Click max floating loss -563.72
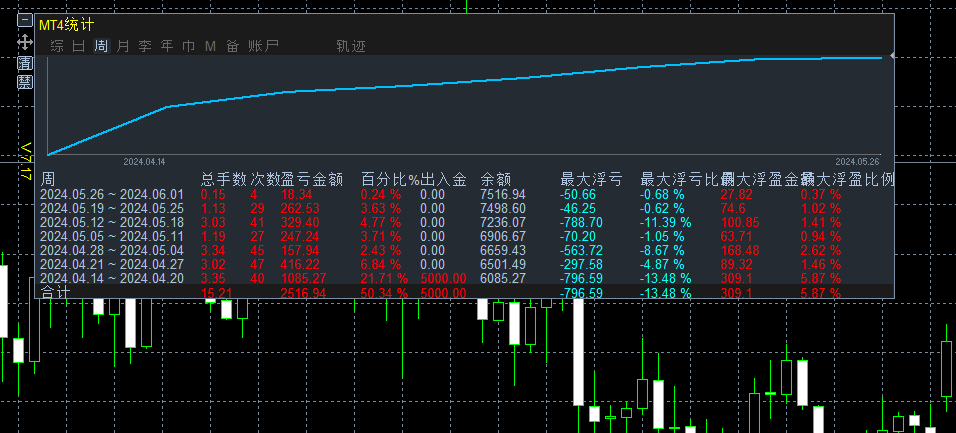956x433 pixels. pos(582,250)
